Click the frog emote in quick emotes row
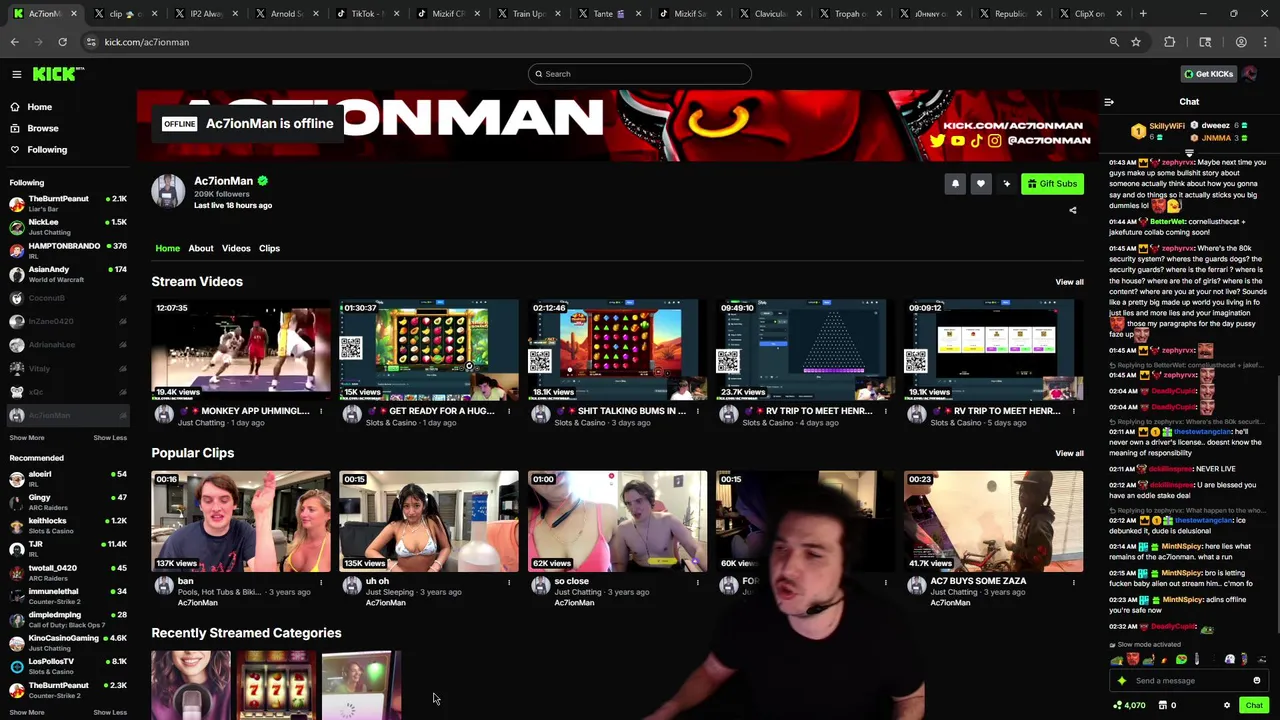 1181,659
